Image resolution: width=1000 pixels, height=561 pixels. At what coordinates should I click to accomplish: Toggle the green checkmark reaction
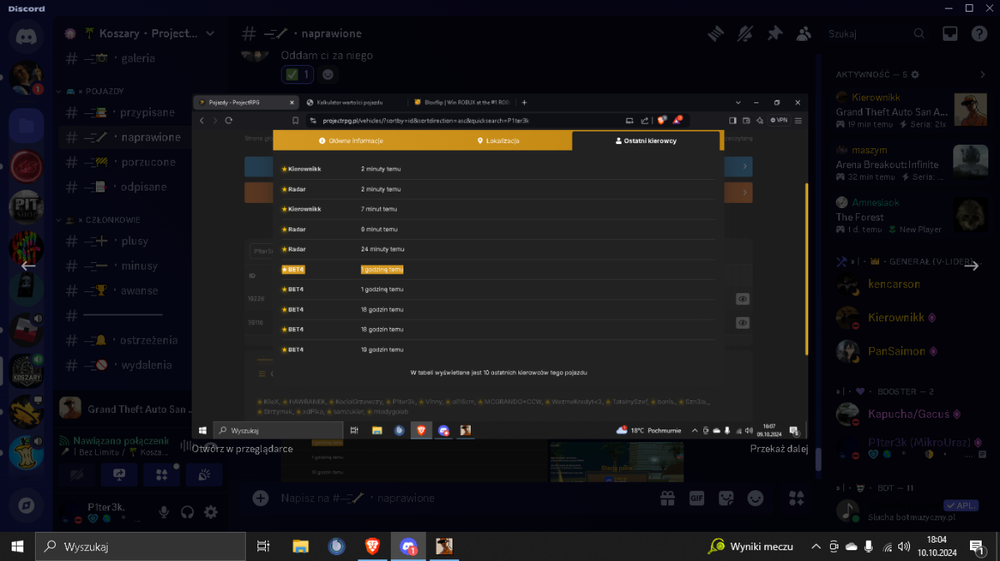297,75
